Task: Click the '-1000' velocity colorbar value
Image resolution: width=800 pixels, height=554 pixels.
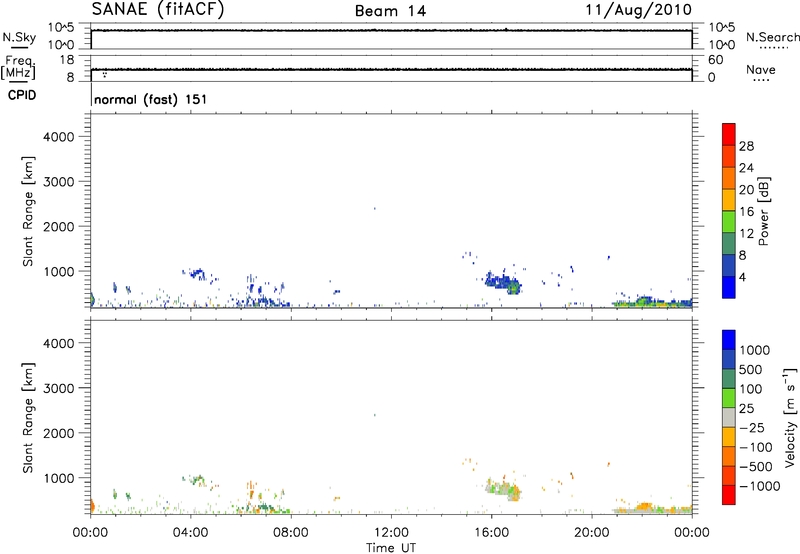Action: [x=759, y=486]
